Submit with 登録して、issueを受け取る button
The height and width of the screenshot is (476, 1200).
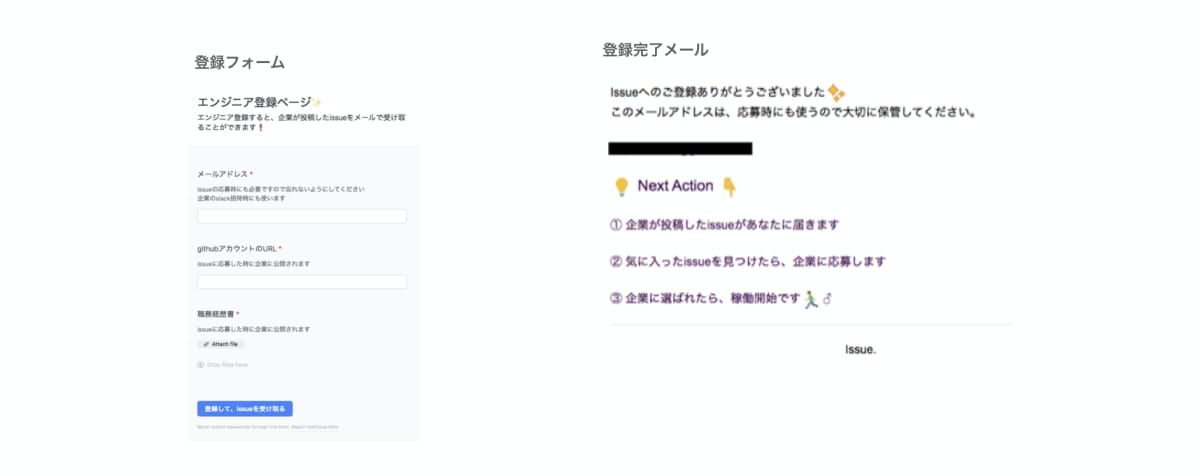click(x=245, y=409)
